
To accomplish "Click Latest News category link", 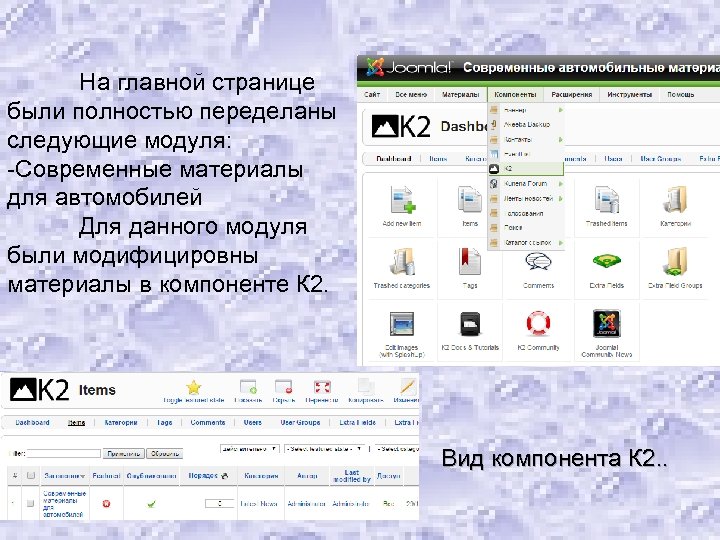I will tap(259, 504).
